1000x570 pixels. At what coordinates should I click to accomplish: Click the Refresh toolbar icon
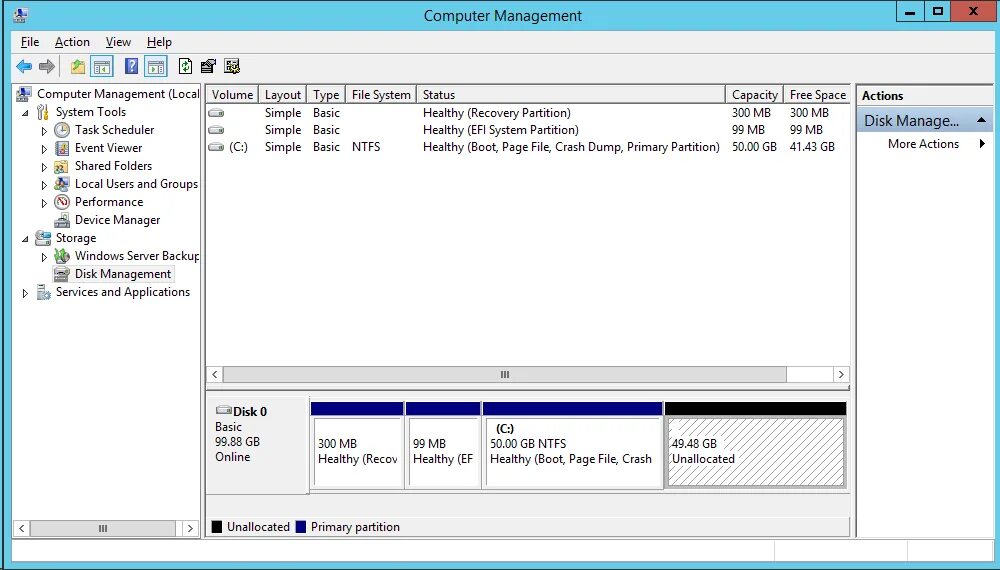click(x=185, y=66)
